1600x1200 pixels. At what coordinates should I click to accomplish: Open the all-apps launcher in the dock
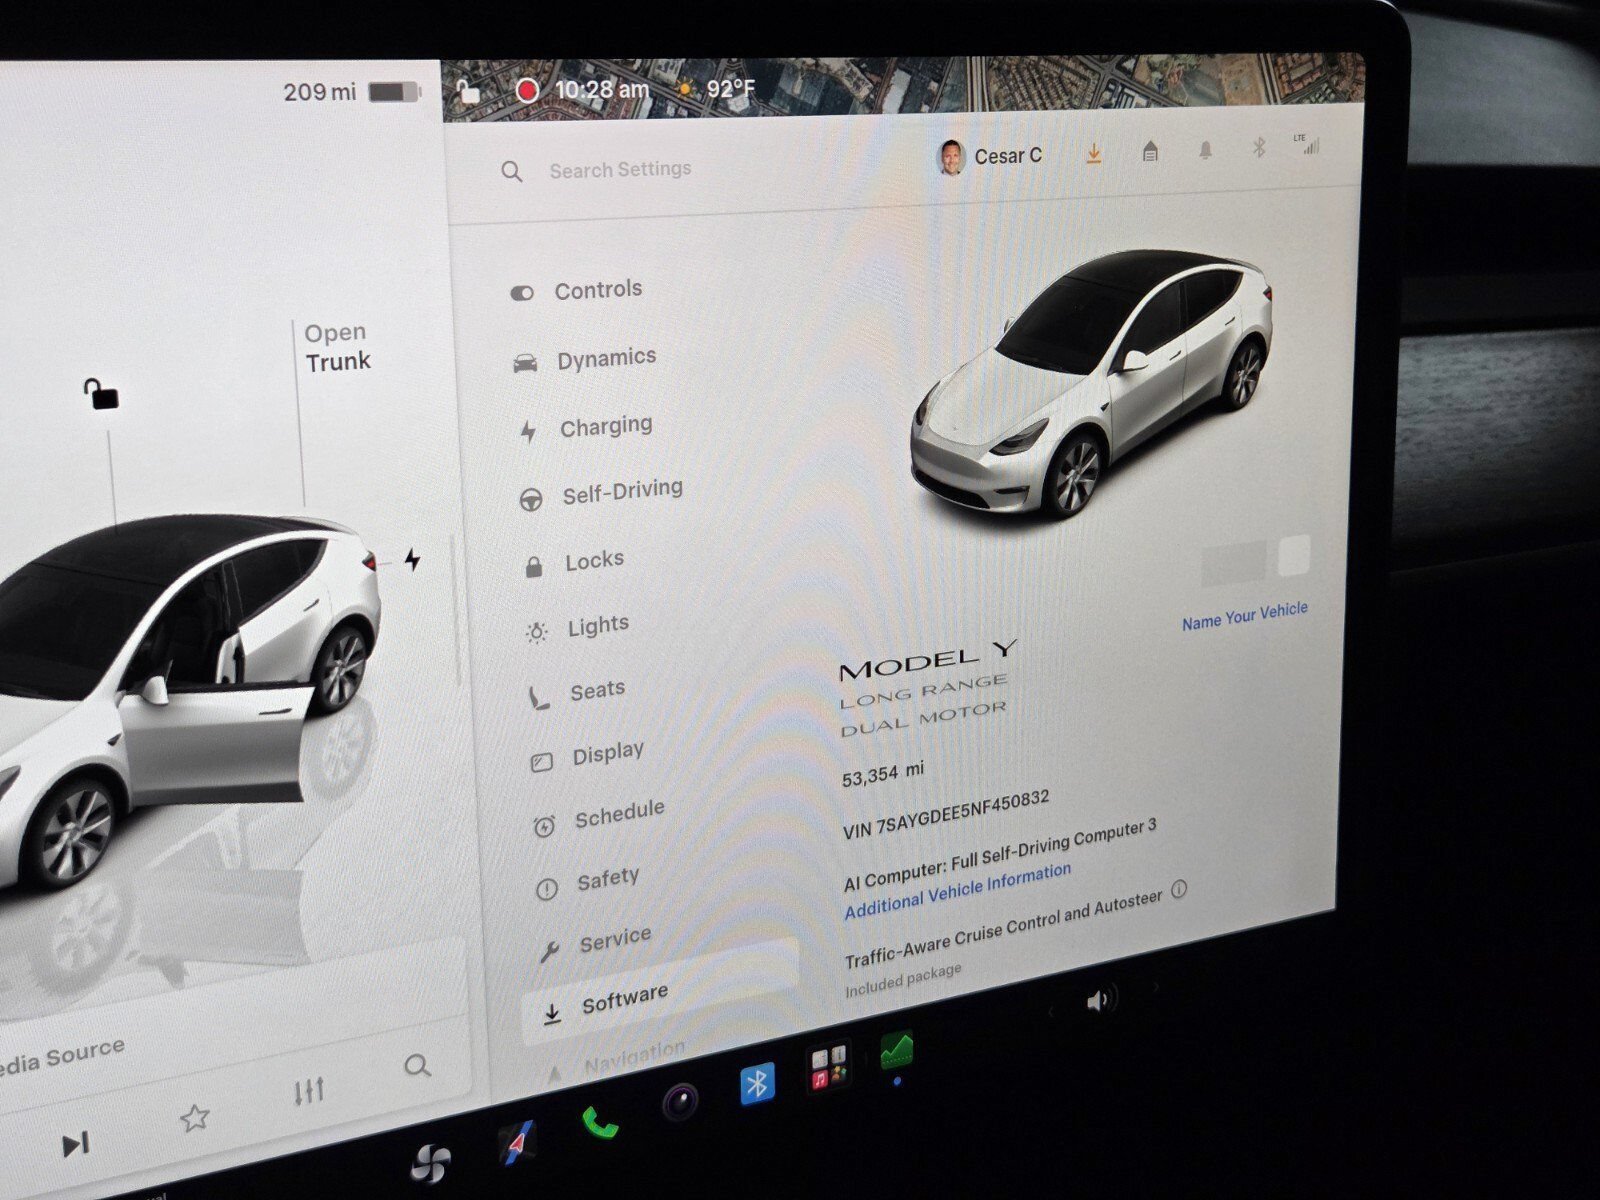click(x=828, y=1066)
